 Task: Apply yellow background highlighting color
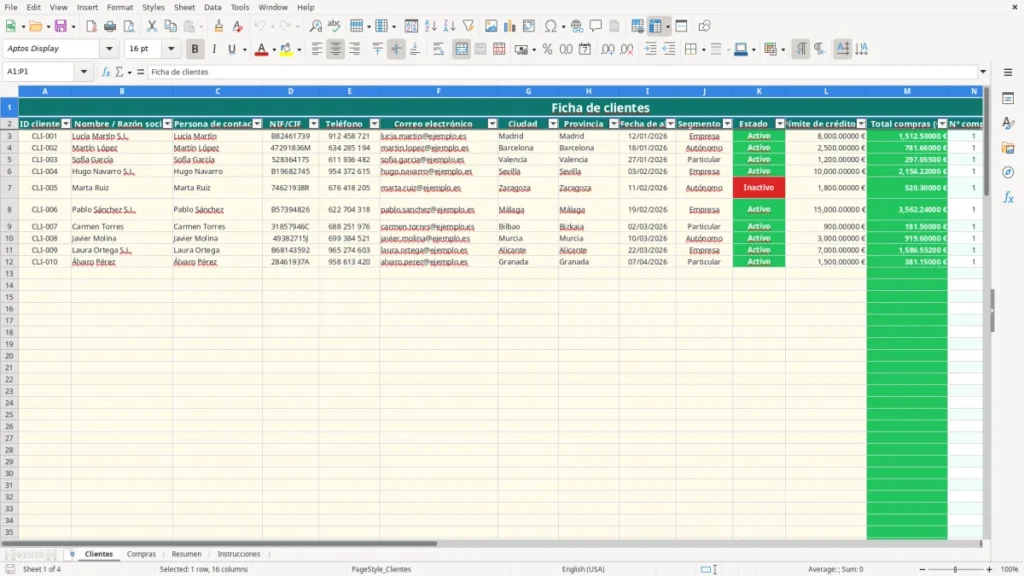tap(286, 49)
